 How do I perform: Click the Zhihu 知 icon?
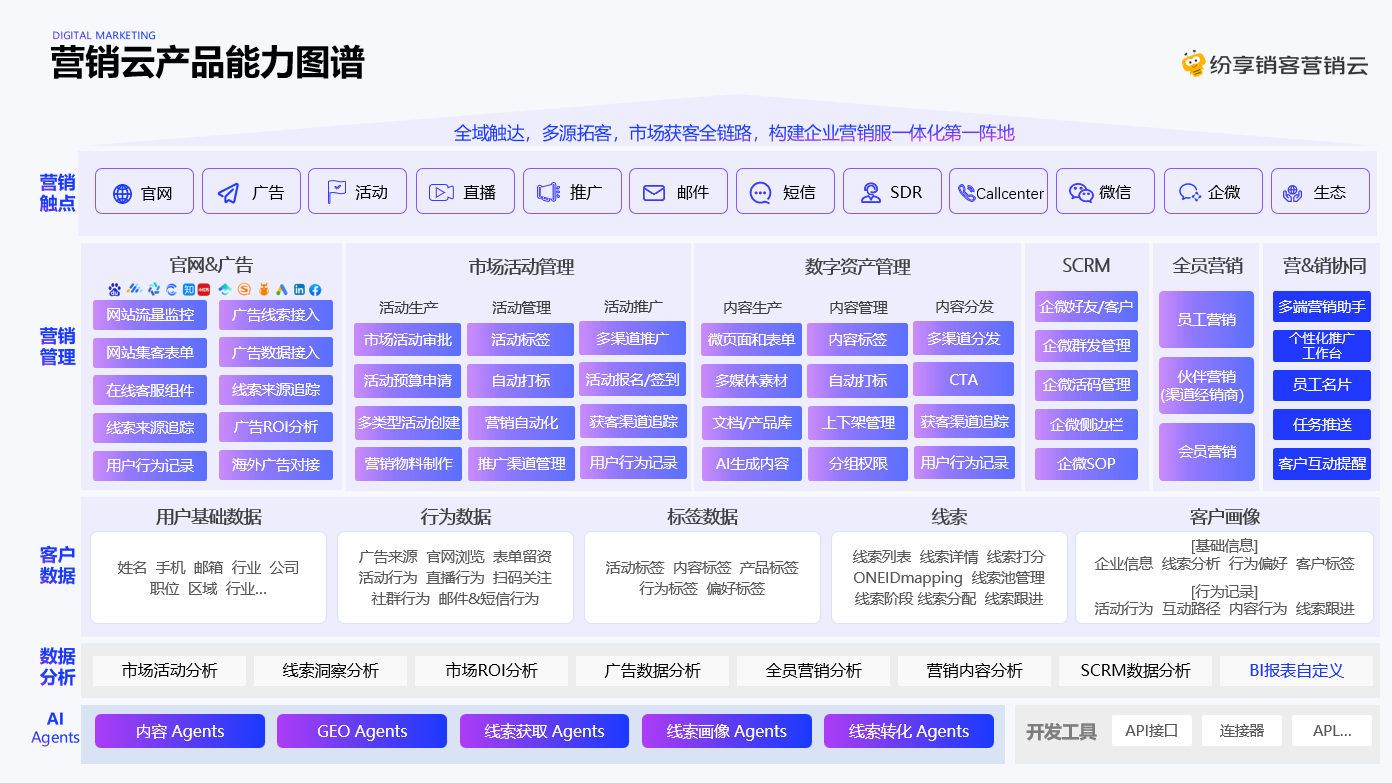[189, 290]
